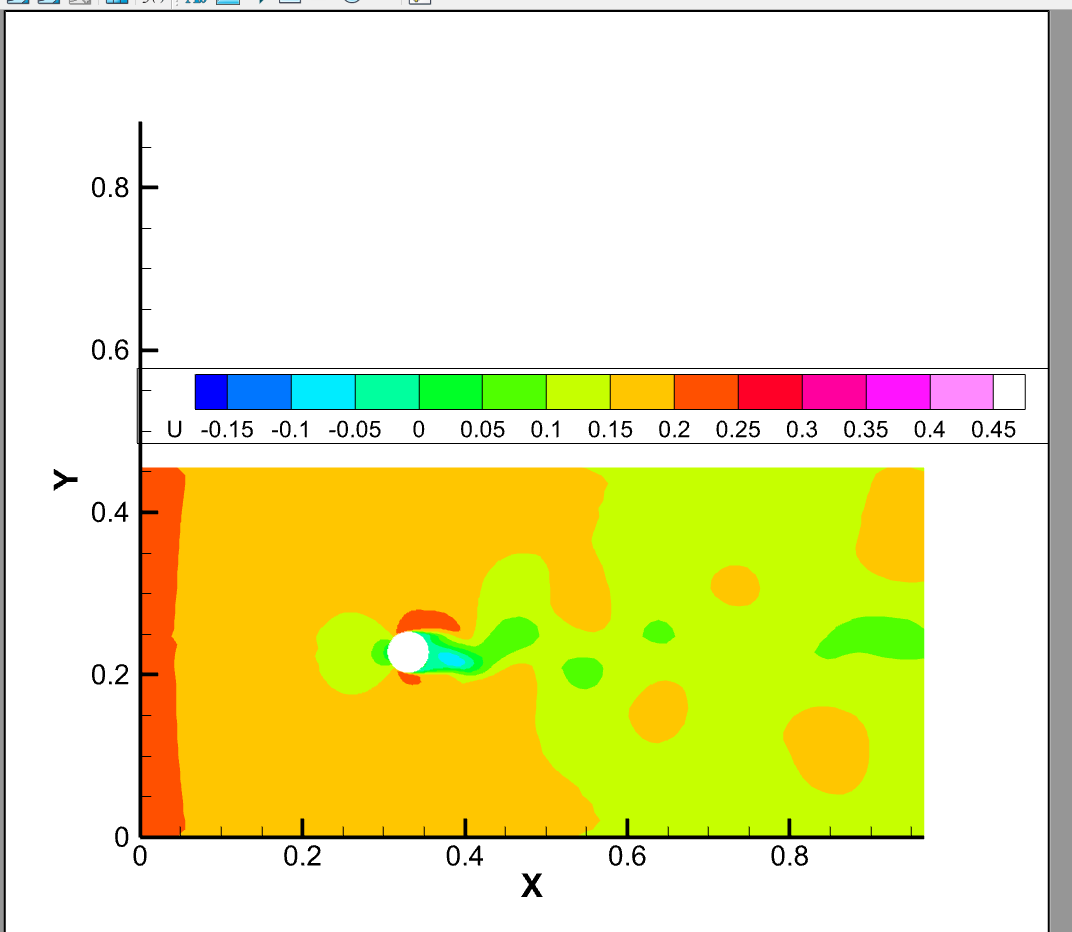Pick the yellow-green swatch between 0.1 and 0.15

coord(578,392)
